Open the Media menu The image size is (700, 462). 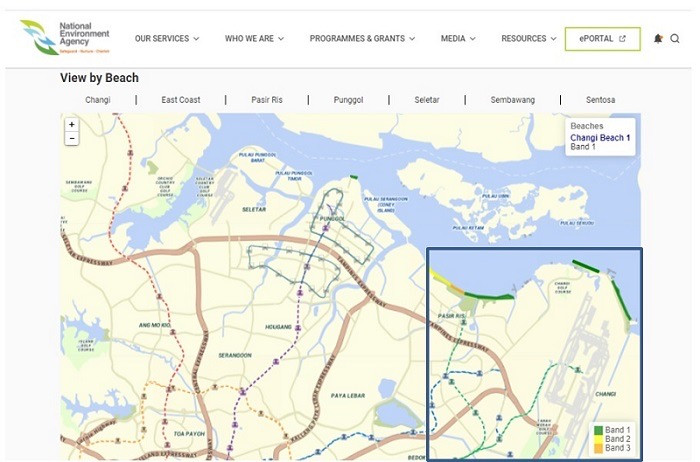click(457, 39)
